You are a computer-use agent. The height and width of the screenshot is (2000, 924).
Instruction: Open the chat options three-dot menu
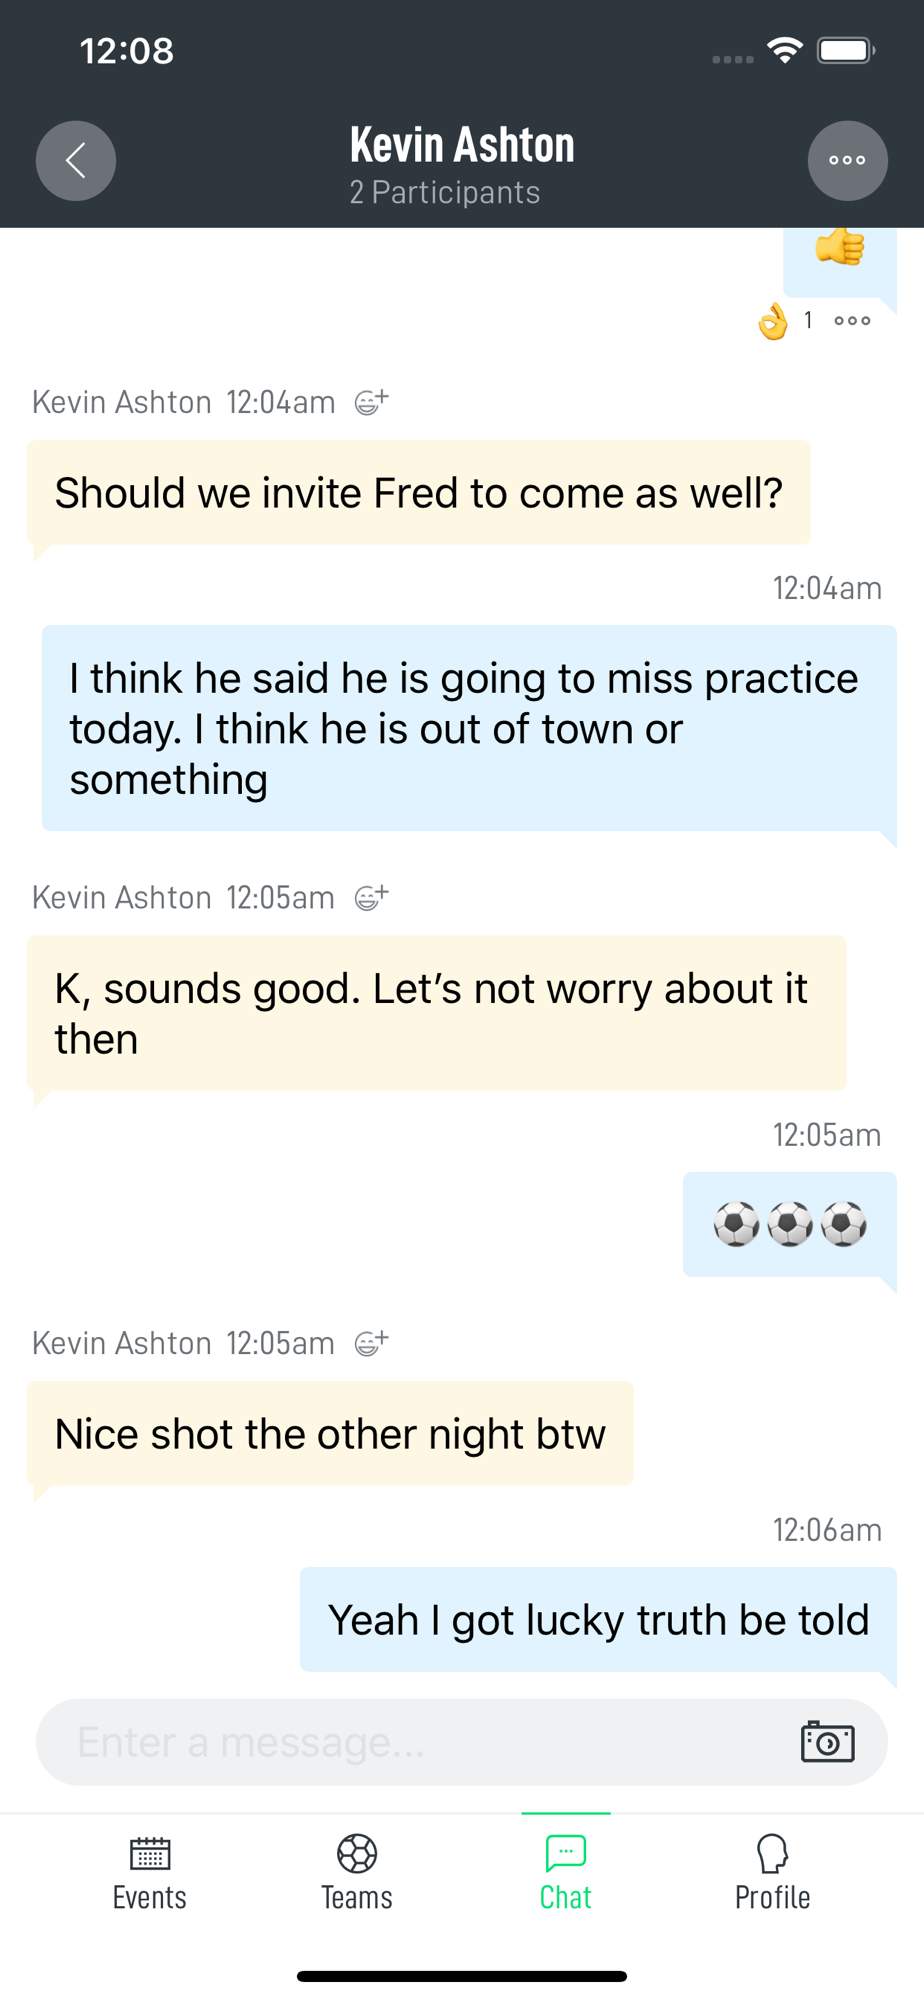(x=847, y=160)
